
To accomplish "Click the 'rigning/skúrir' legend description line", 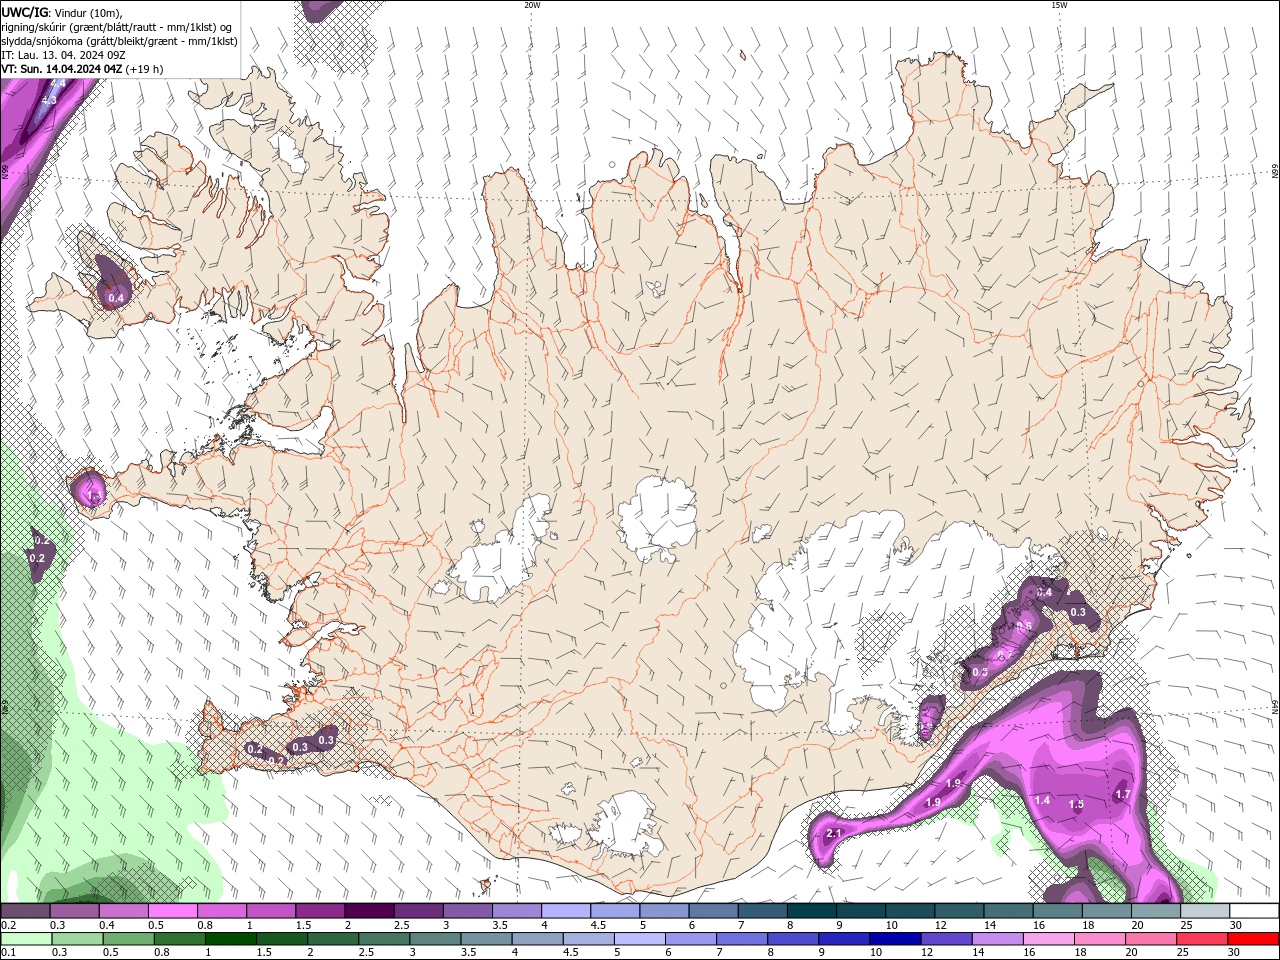I will pyautogui.click(x=116, y=26).
